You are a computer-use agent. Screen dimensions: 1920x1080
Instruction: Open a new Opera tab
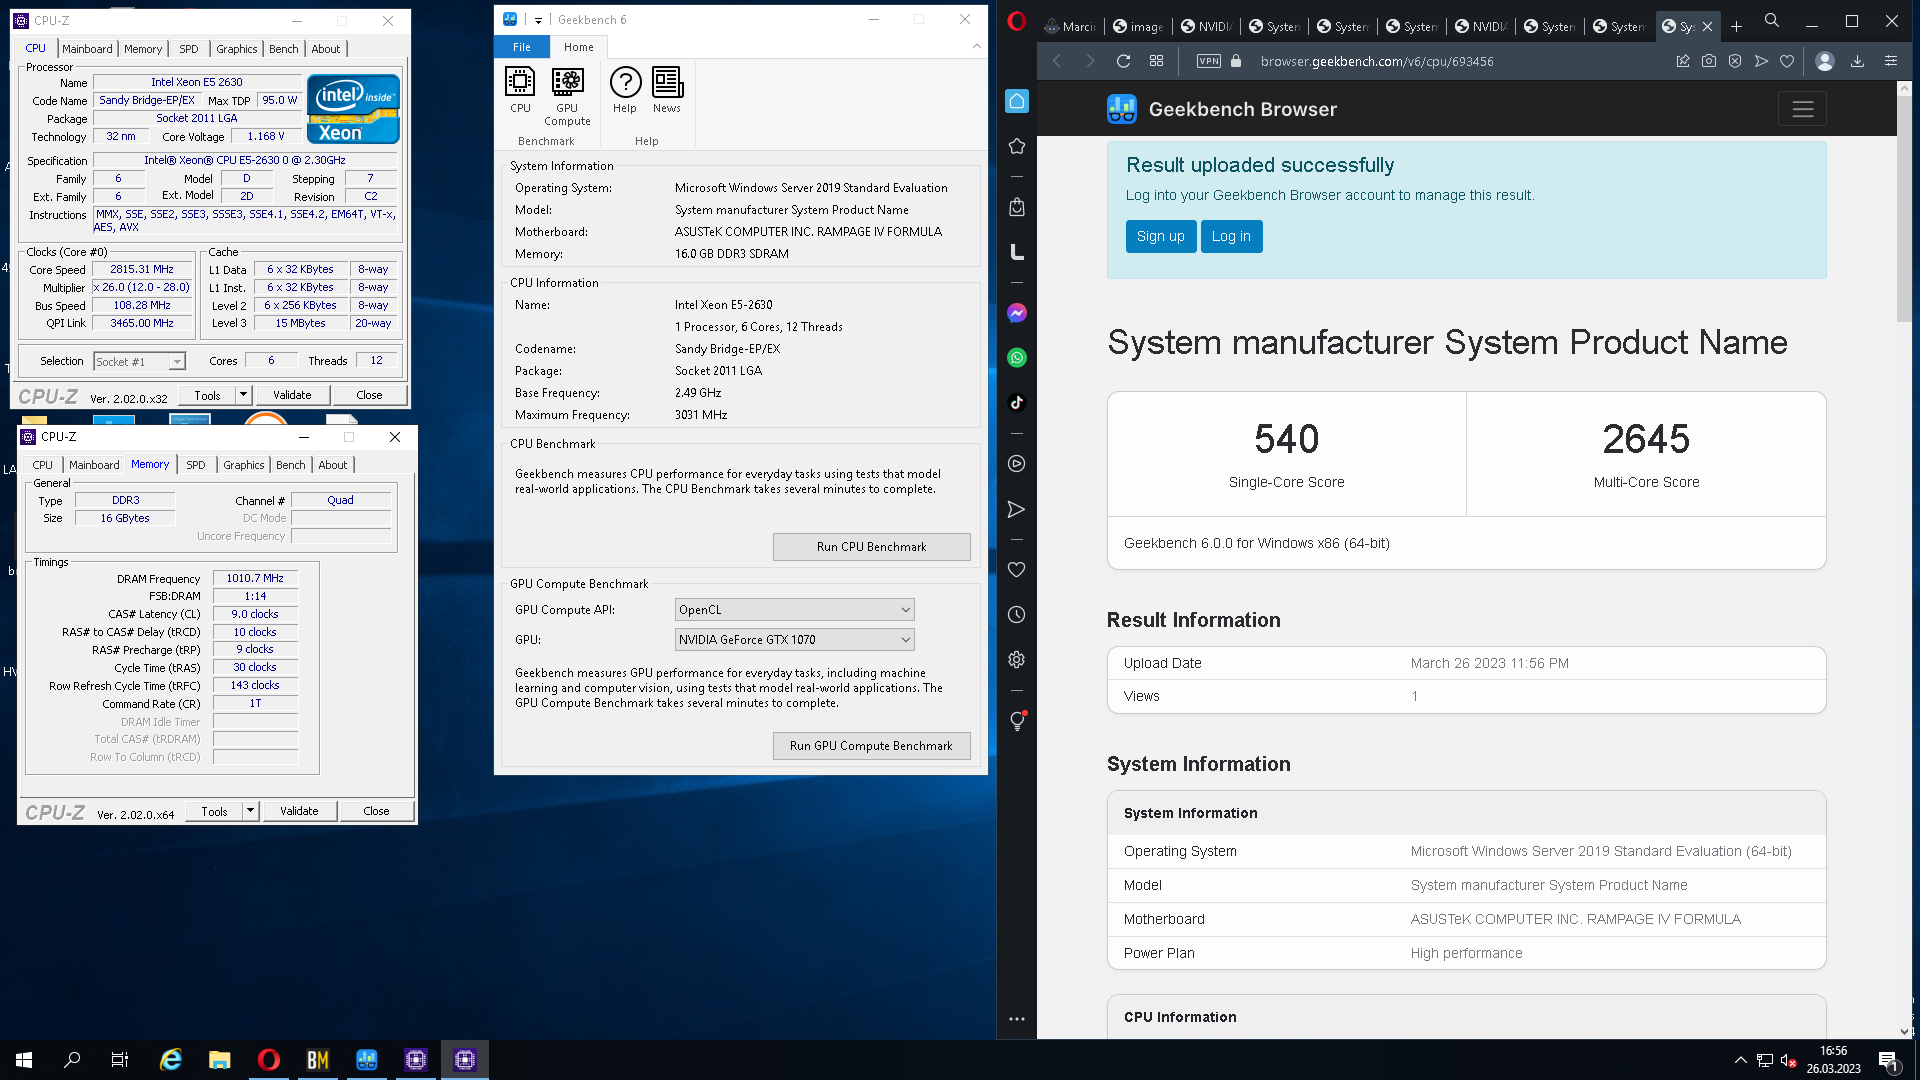click(1737, 27)
